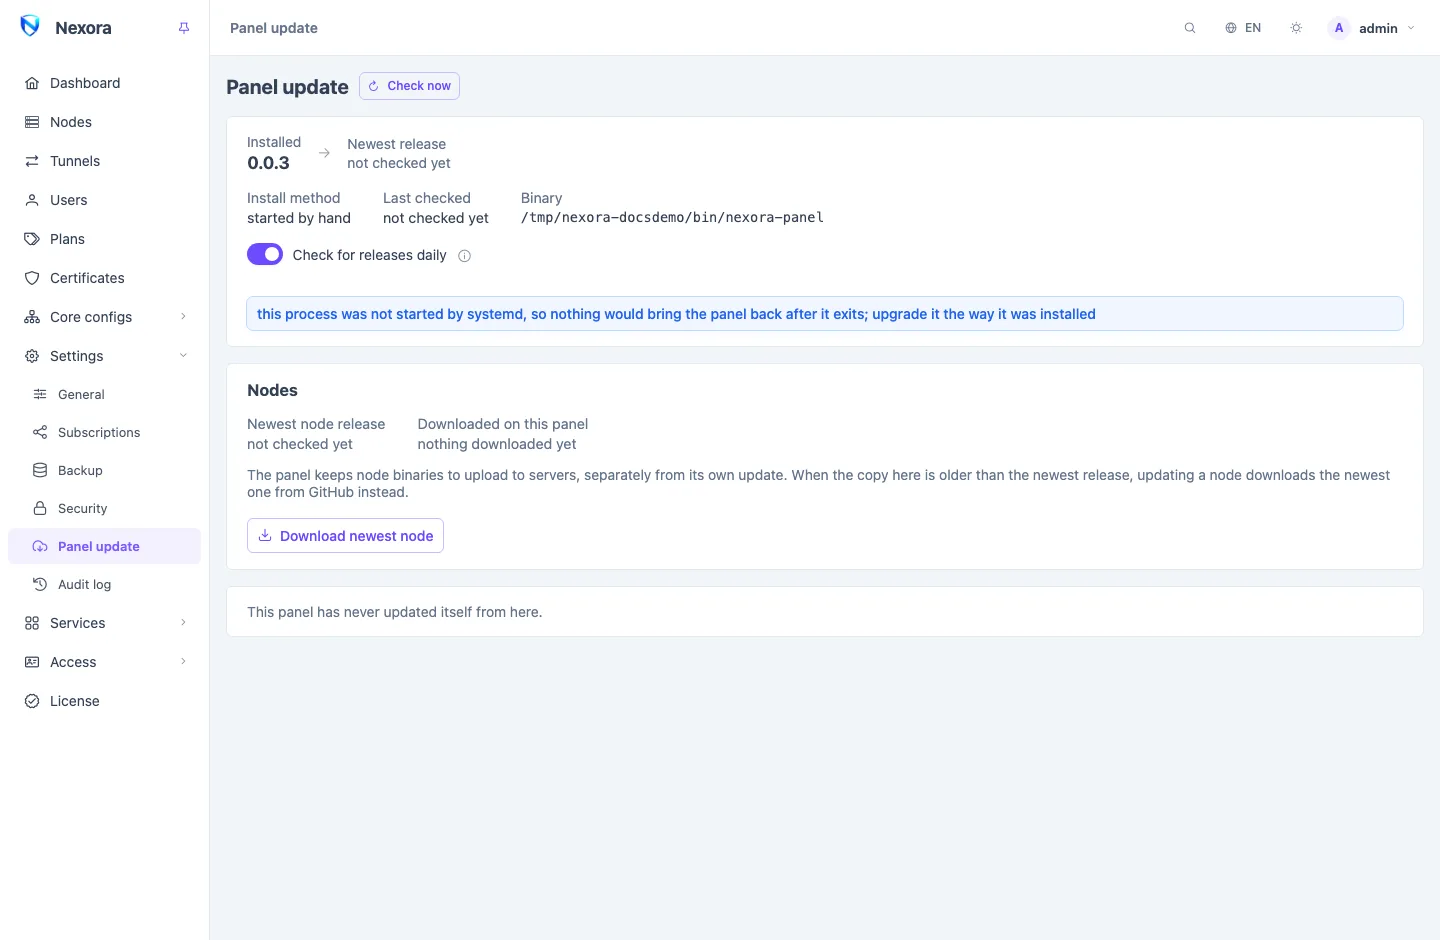1440x940 pixels.
Task: Click the 'nothing downloaded yet' value
Action: (x=497, y=444)
